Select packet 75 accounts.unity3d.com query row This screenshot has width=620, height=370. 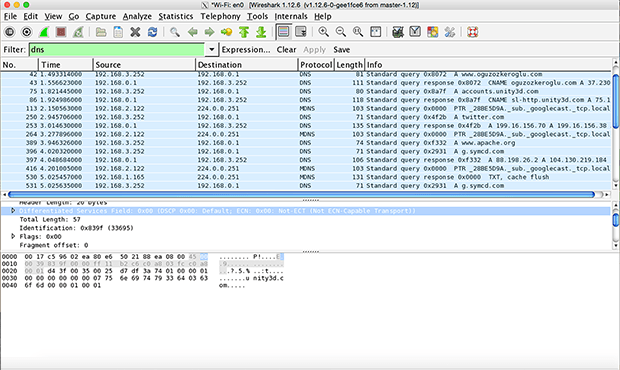point(306,91)
